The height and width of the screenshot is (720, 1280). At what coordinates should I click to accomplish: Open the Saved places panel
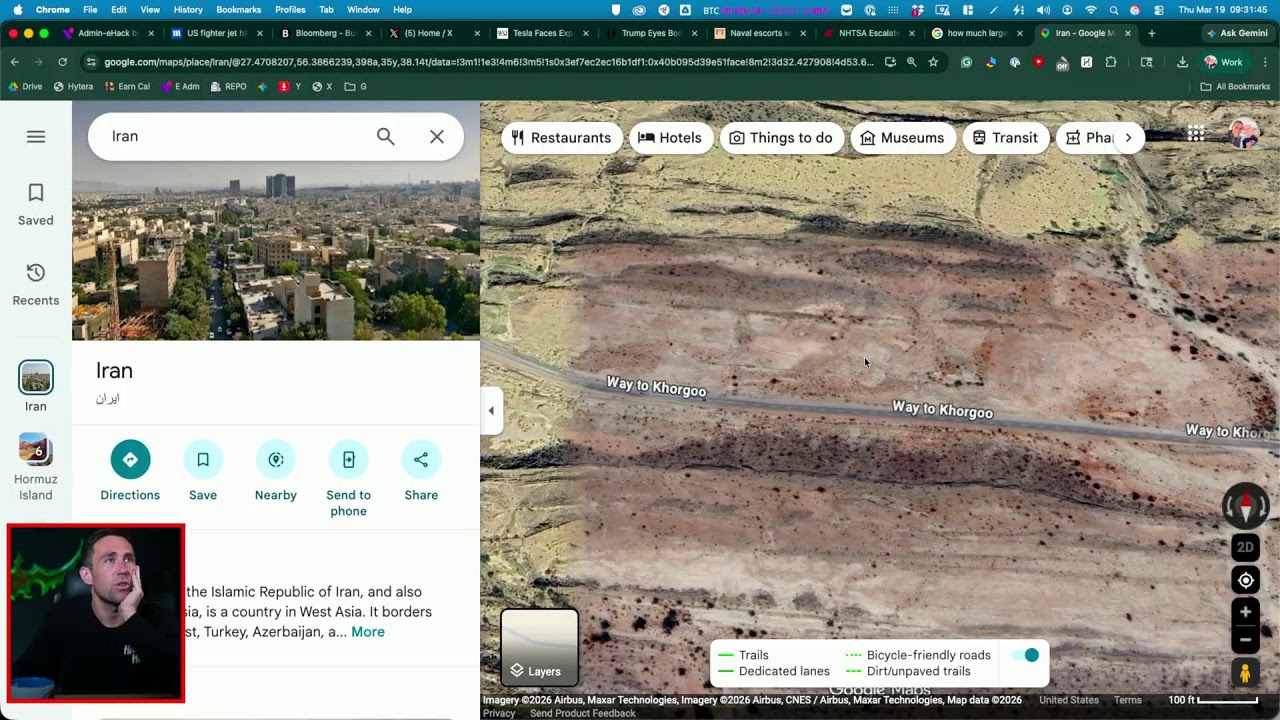point(36,204)
